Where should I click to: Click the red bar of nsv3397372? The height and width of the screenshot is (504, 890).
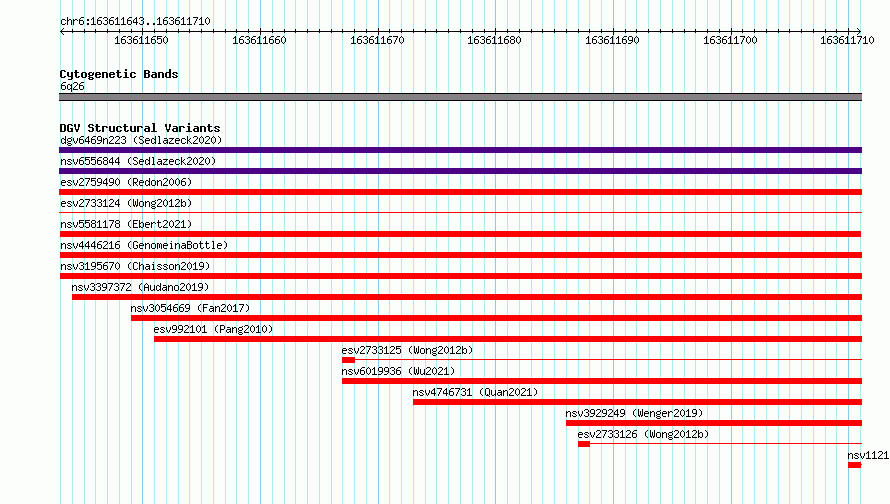pos(467,297)
